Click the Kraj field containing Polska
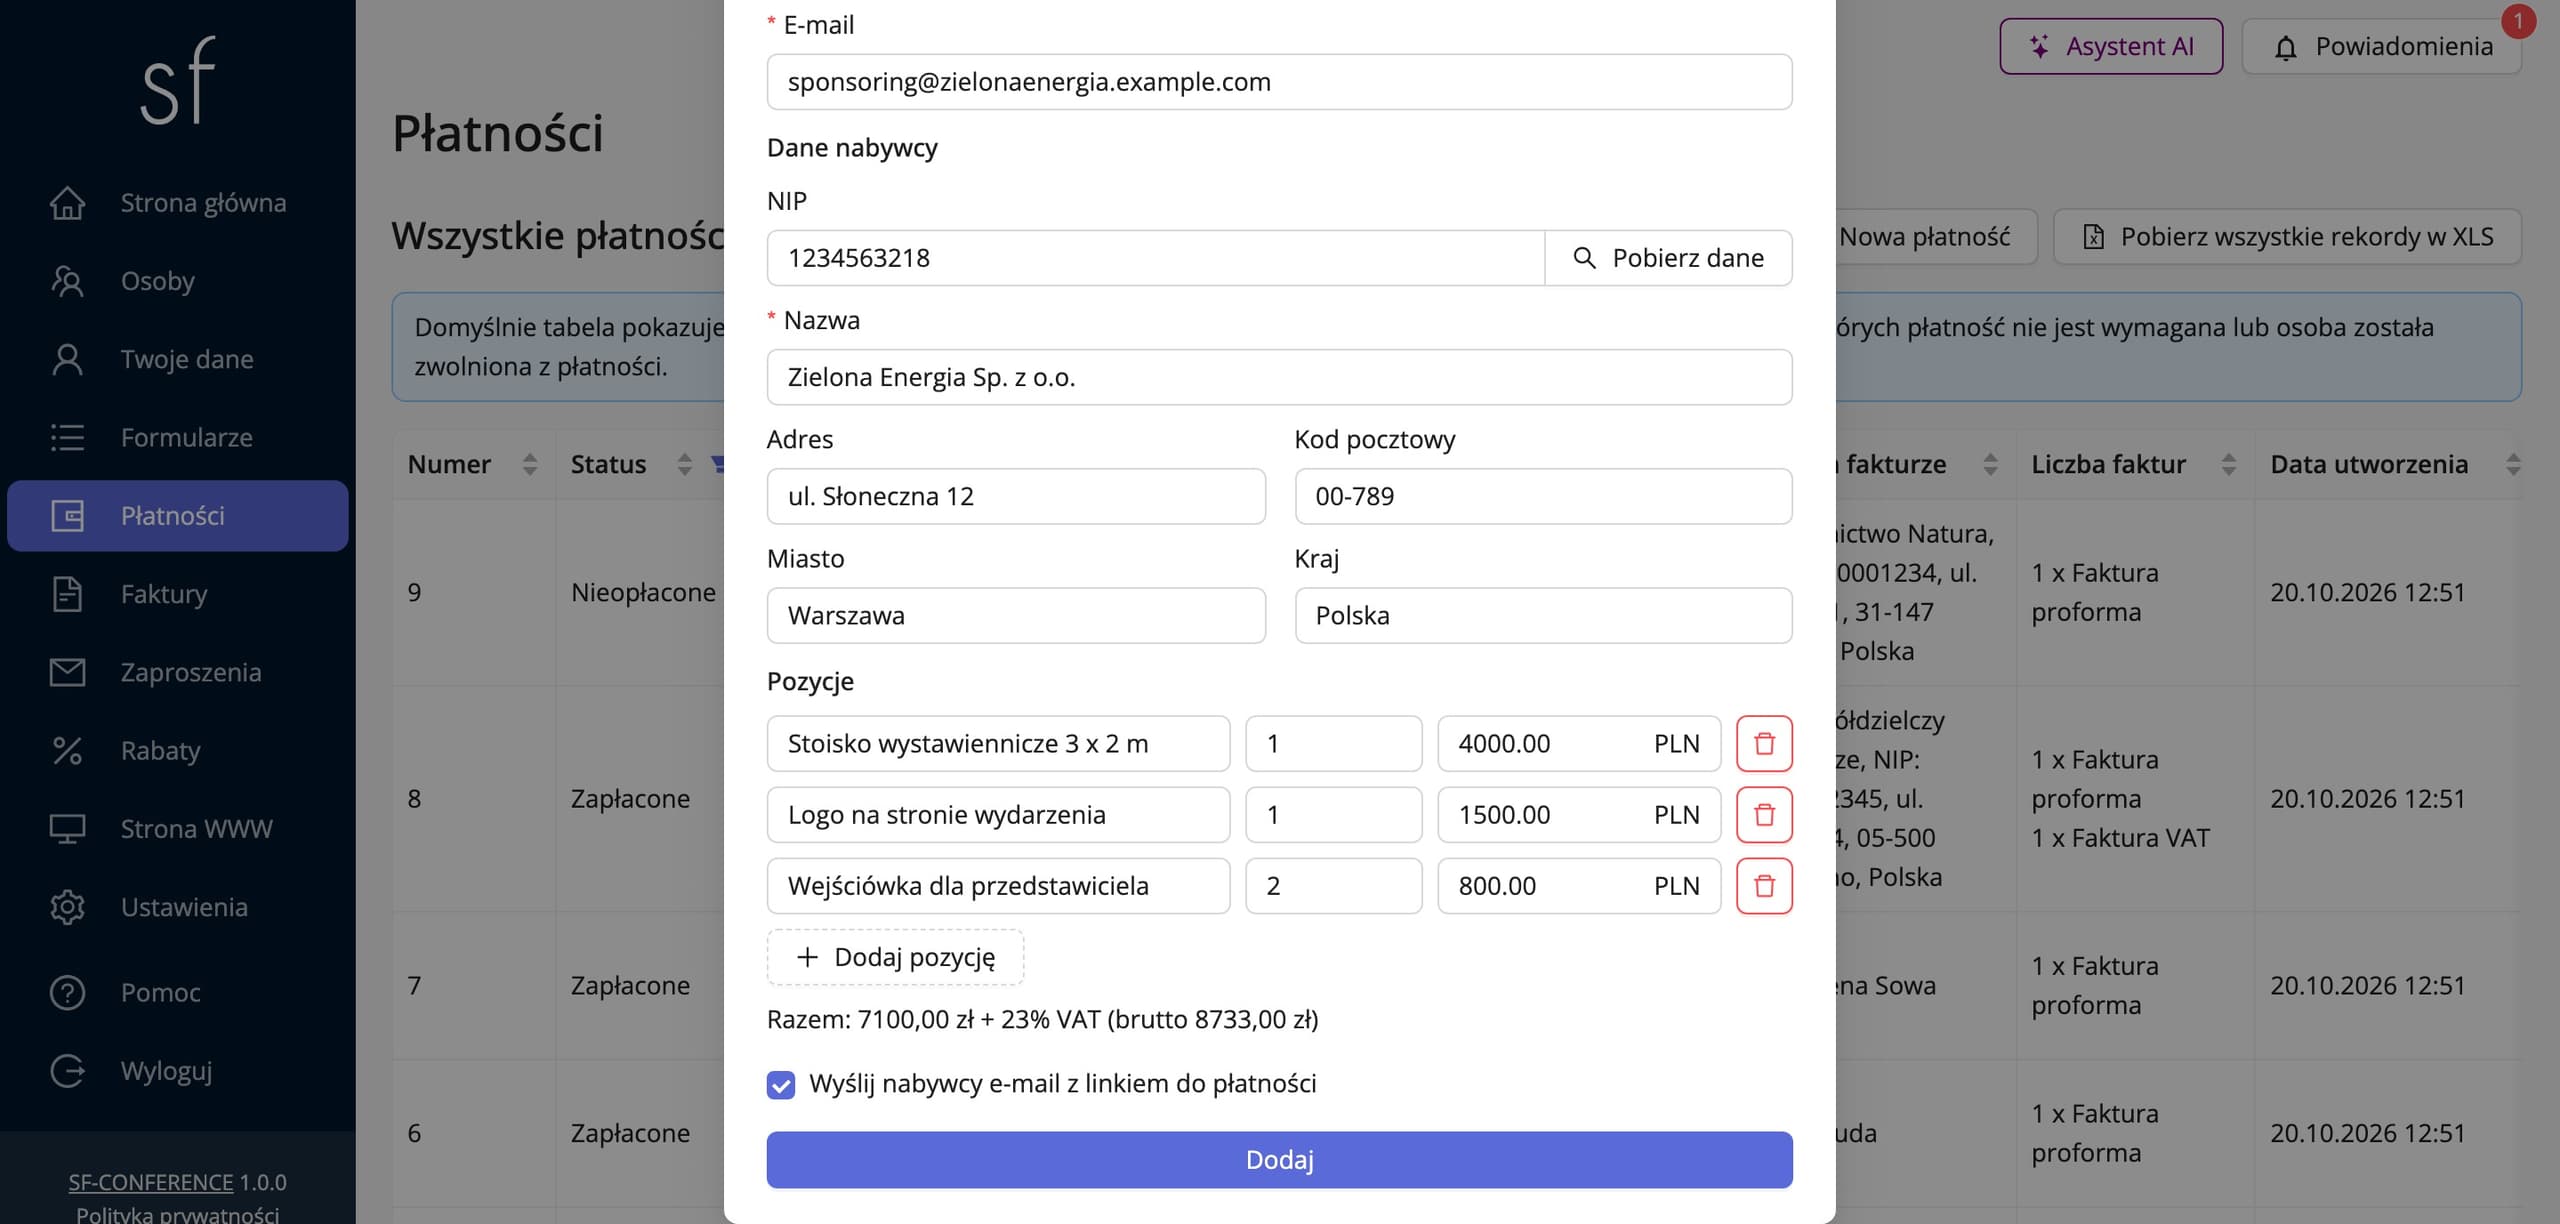This screenshot has height=1224, width=2560. coord(1543,615)
